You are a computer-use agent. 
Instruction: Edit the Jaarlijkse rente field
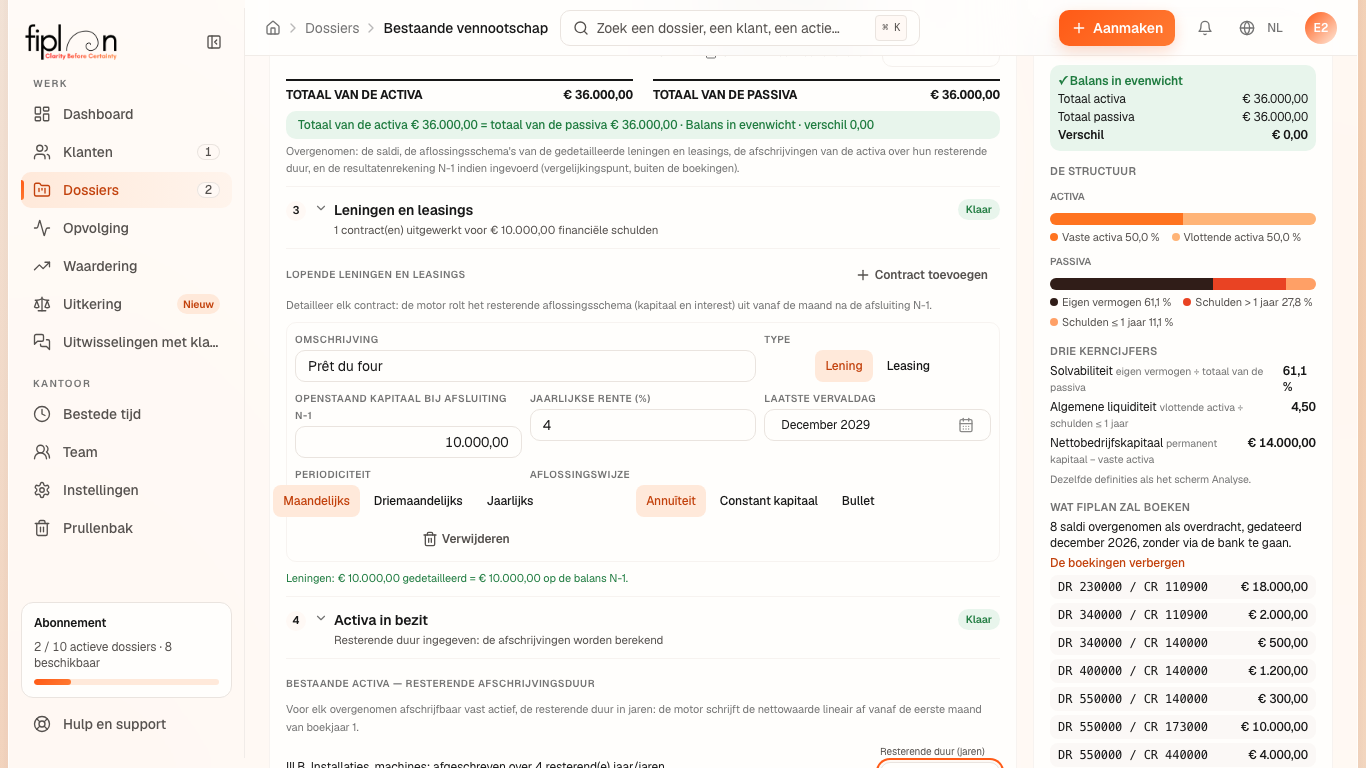coord(642,425)
